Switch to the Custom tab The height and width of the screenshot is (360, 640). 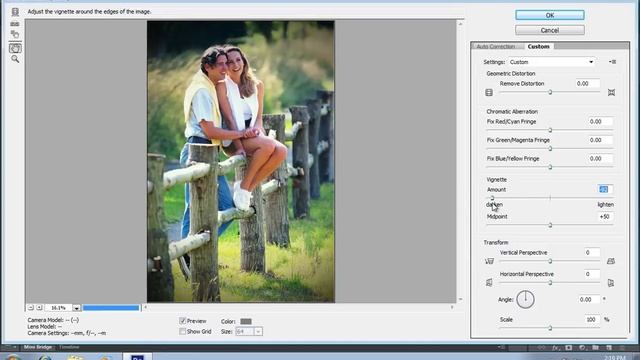pyautogui.click(x=538, y=47)
